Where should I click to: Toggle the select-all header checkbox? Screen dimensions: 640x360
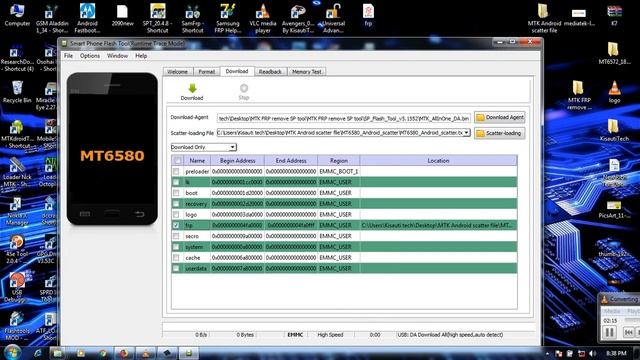point(178,161)
